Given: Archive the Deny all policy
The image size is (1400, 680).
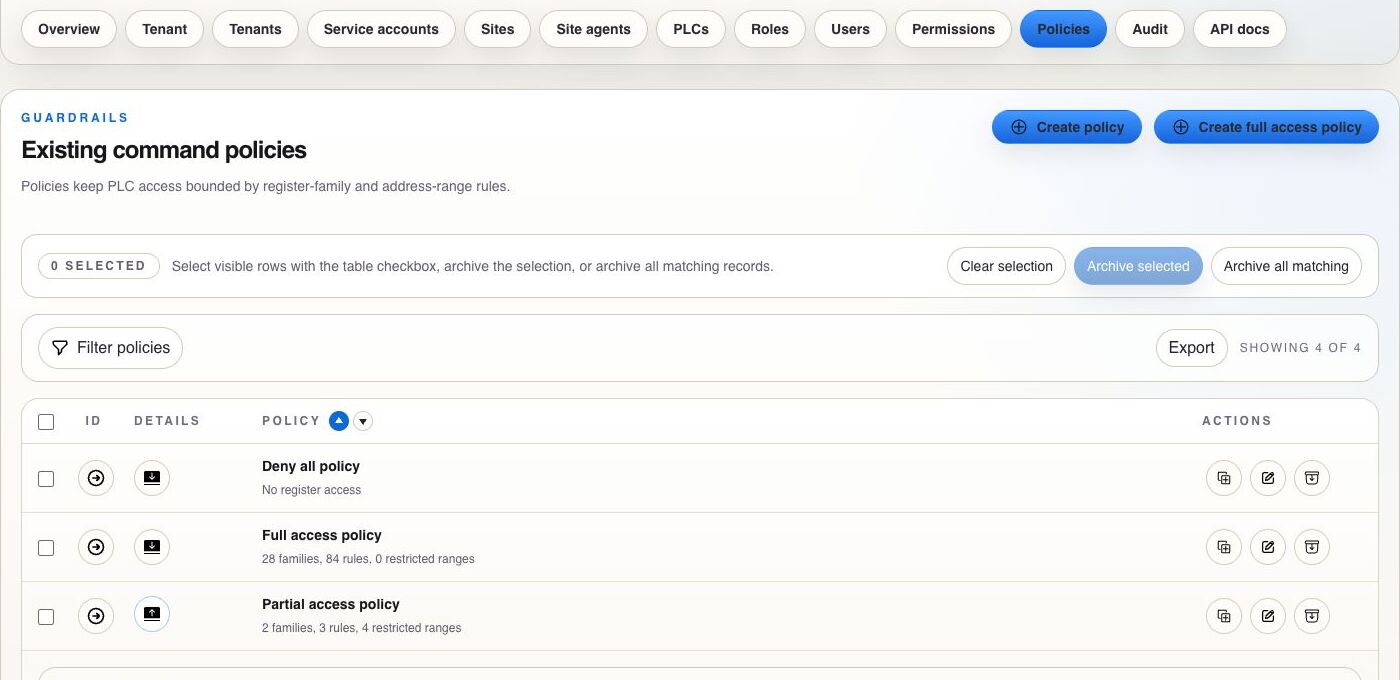Looking at the screenshot, I should pyautogui.click(x=1312, y=478).
